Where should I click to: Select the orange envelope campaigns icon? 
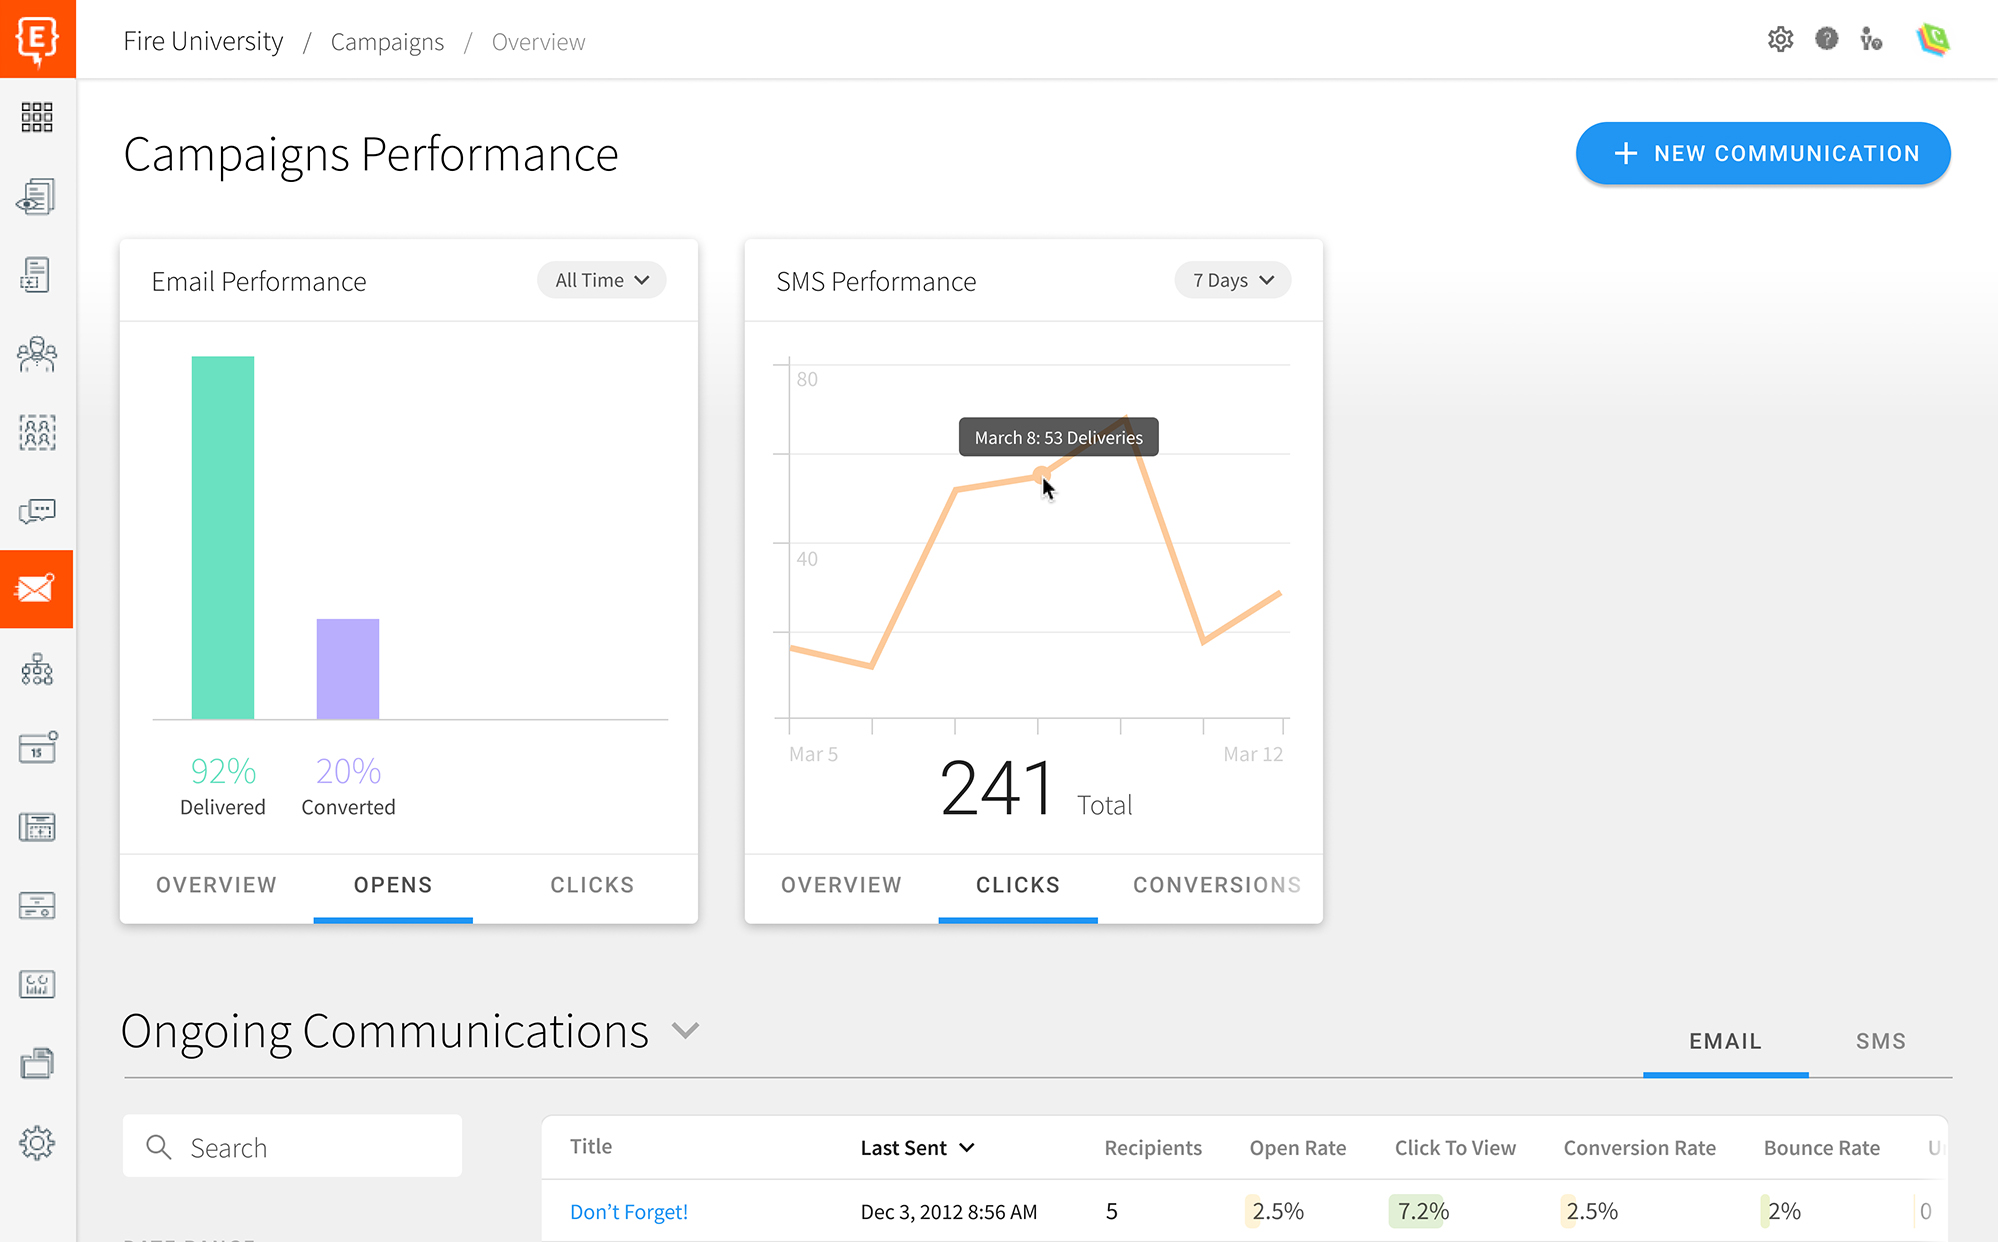coord(37,589)
